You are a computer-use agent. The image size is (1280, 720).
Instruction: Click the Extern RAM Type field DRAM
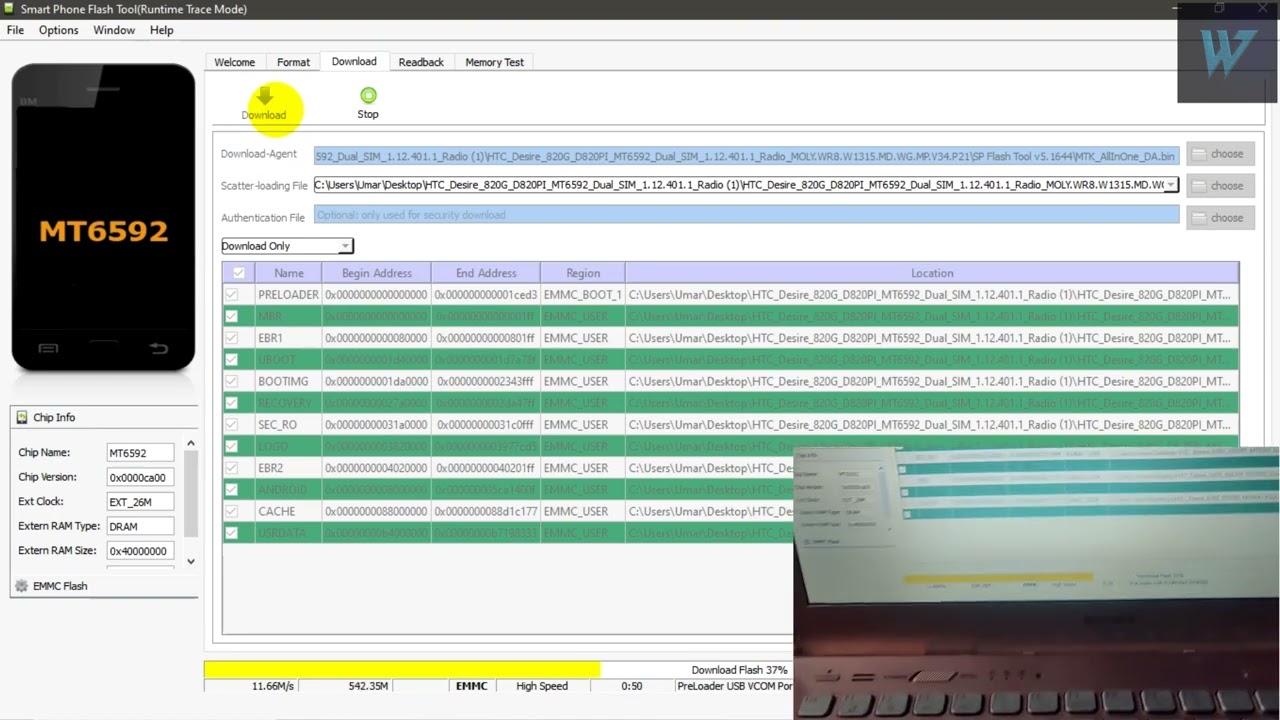[140, 526]
